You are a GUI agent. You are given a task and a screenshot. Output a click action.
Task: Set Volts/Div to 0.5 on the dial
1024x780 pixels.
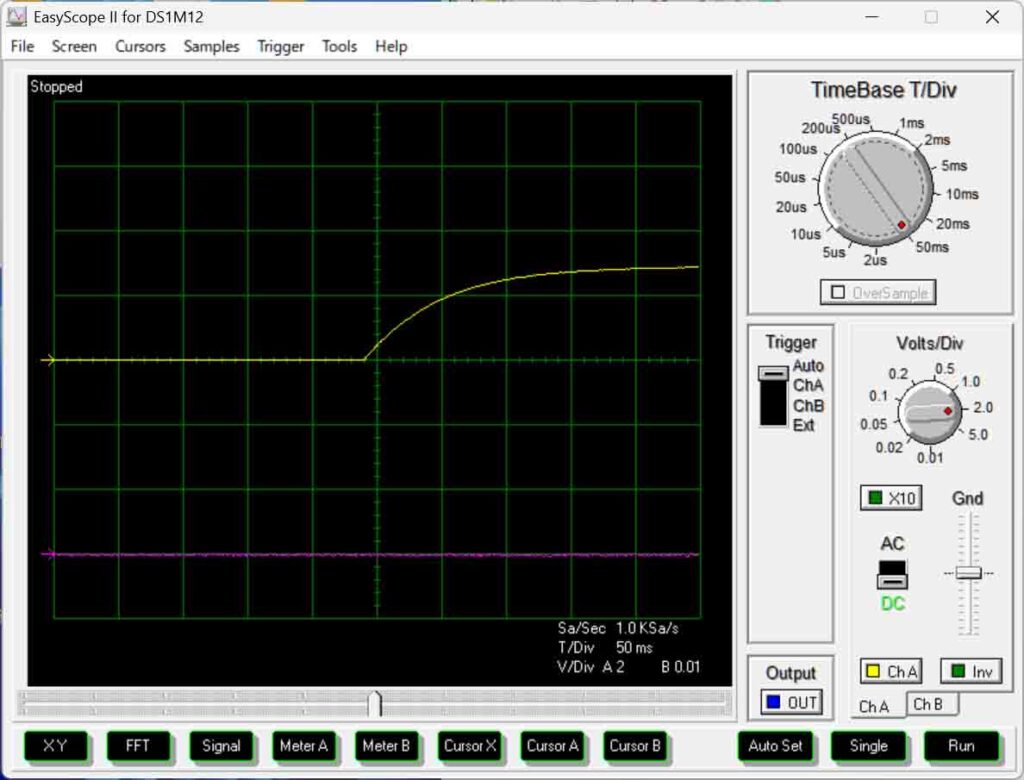point(944,369)
